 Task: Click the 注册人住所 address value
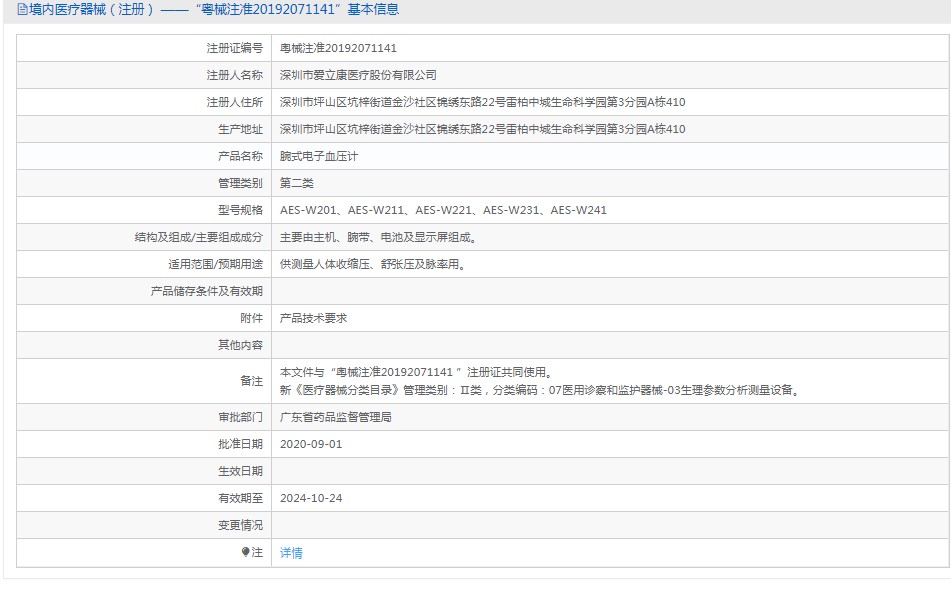click(482, 102)
